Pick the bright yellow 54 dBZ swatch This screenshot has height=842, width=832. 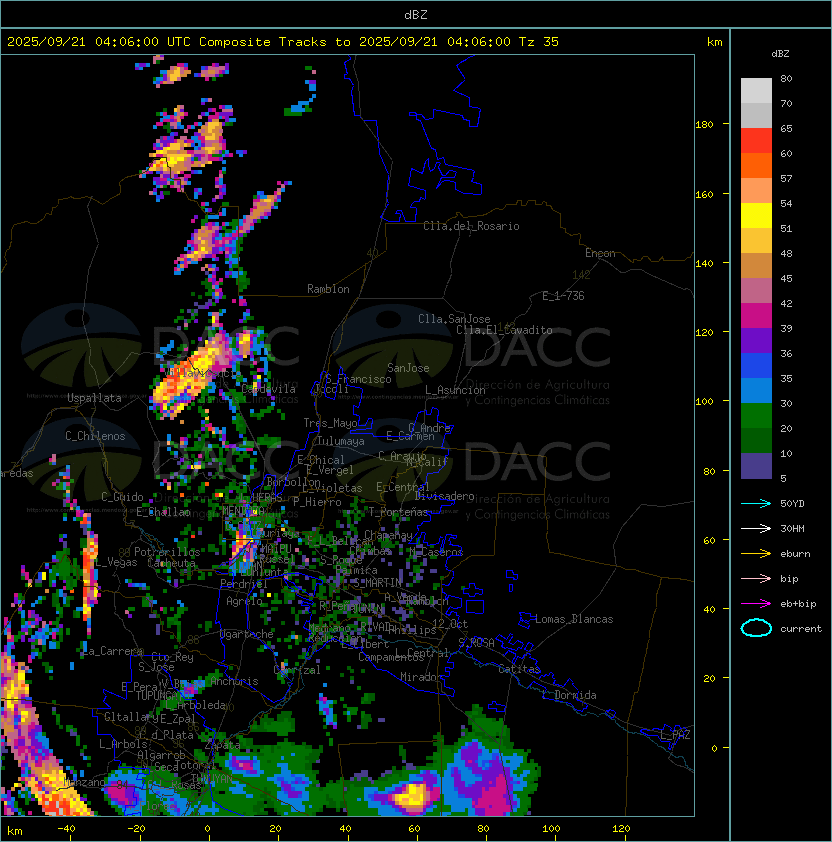756,216
